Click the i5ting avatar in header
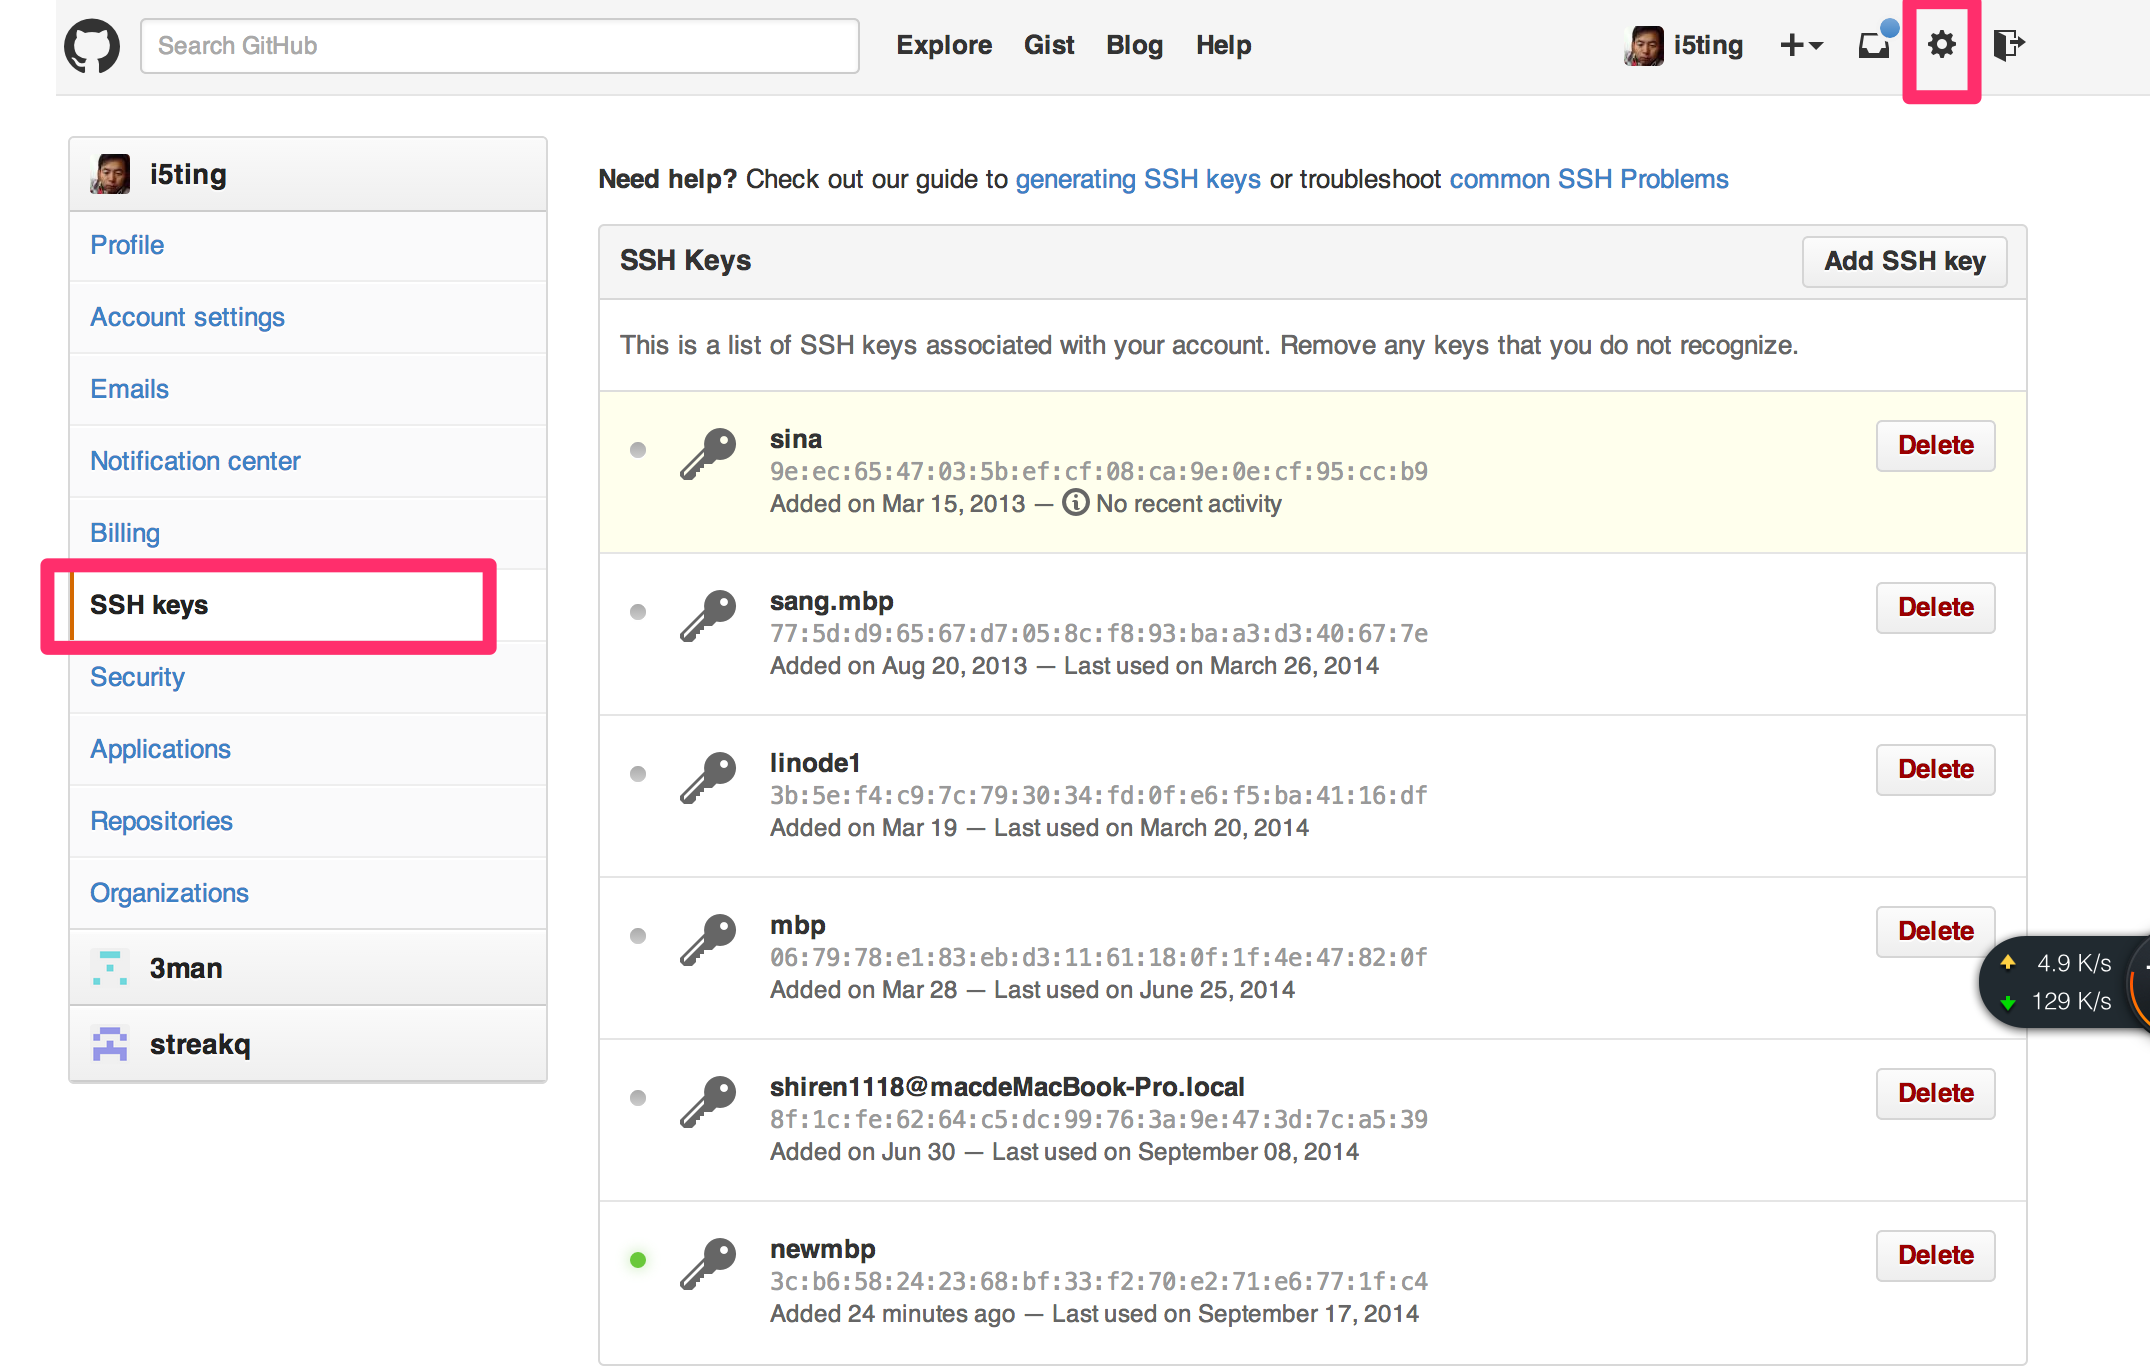Screen dimensions: 2150x1368 [x=1644, y=46]
